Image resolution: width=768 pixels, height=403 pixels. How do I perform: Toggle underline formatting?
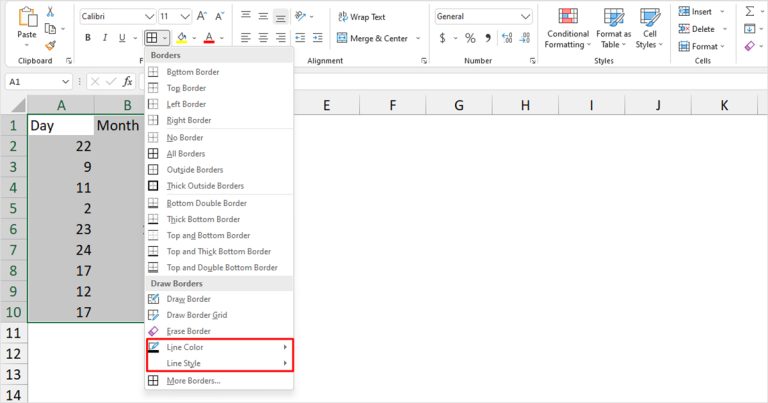(x=122, y=38)
